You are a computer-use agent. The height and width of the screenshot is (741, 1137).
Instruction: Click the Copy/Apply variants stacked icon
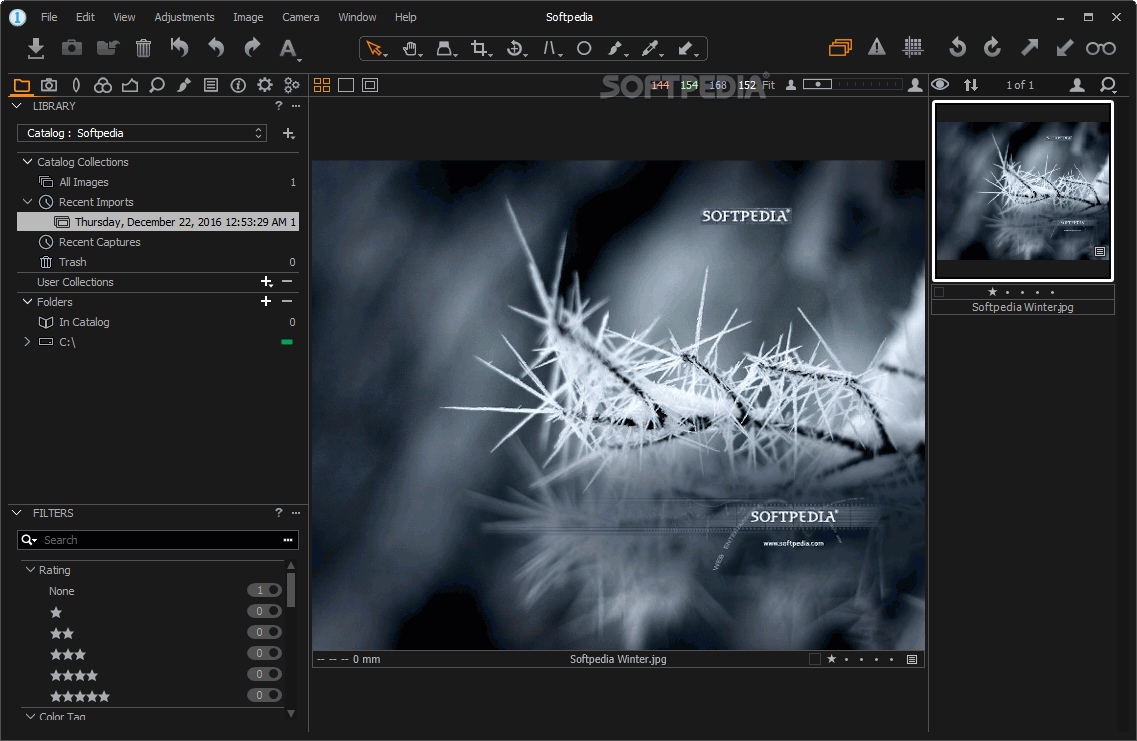click(840, 48)
